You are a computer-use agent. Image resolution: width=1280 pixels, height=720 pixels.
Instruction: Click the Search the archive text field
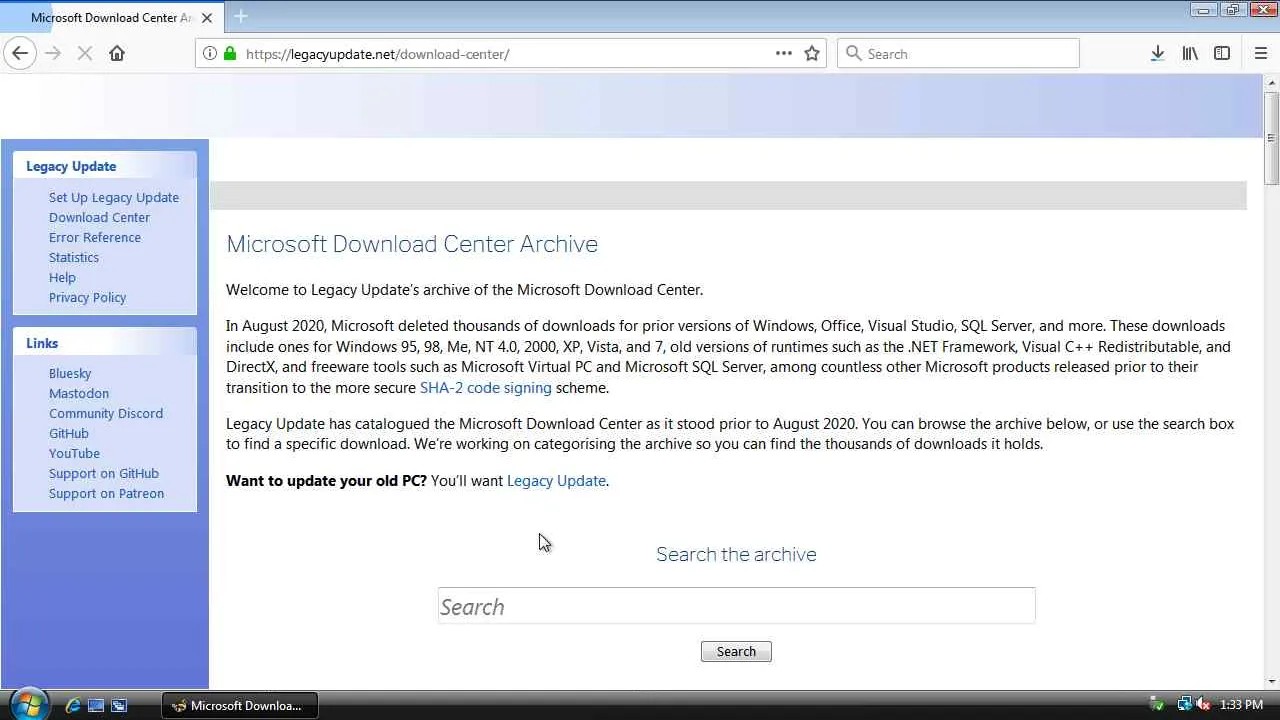(x=736, y=606)
